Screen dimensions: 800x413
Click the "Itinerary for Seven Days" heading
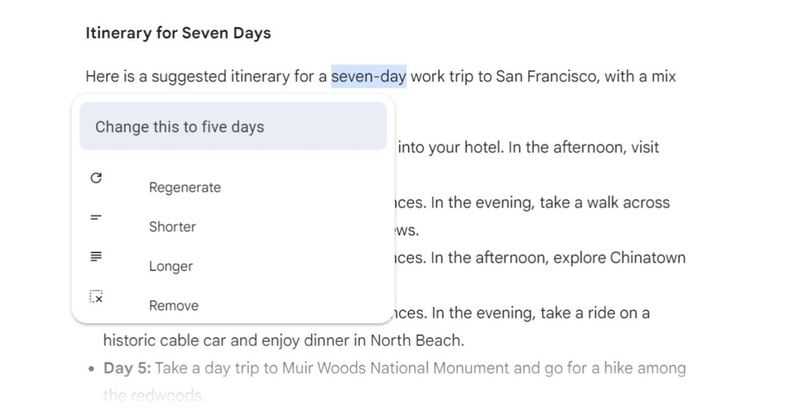coord(179,33)
